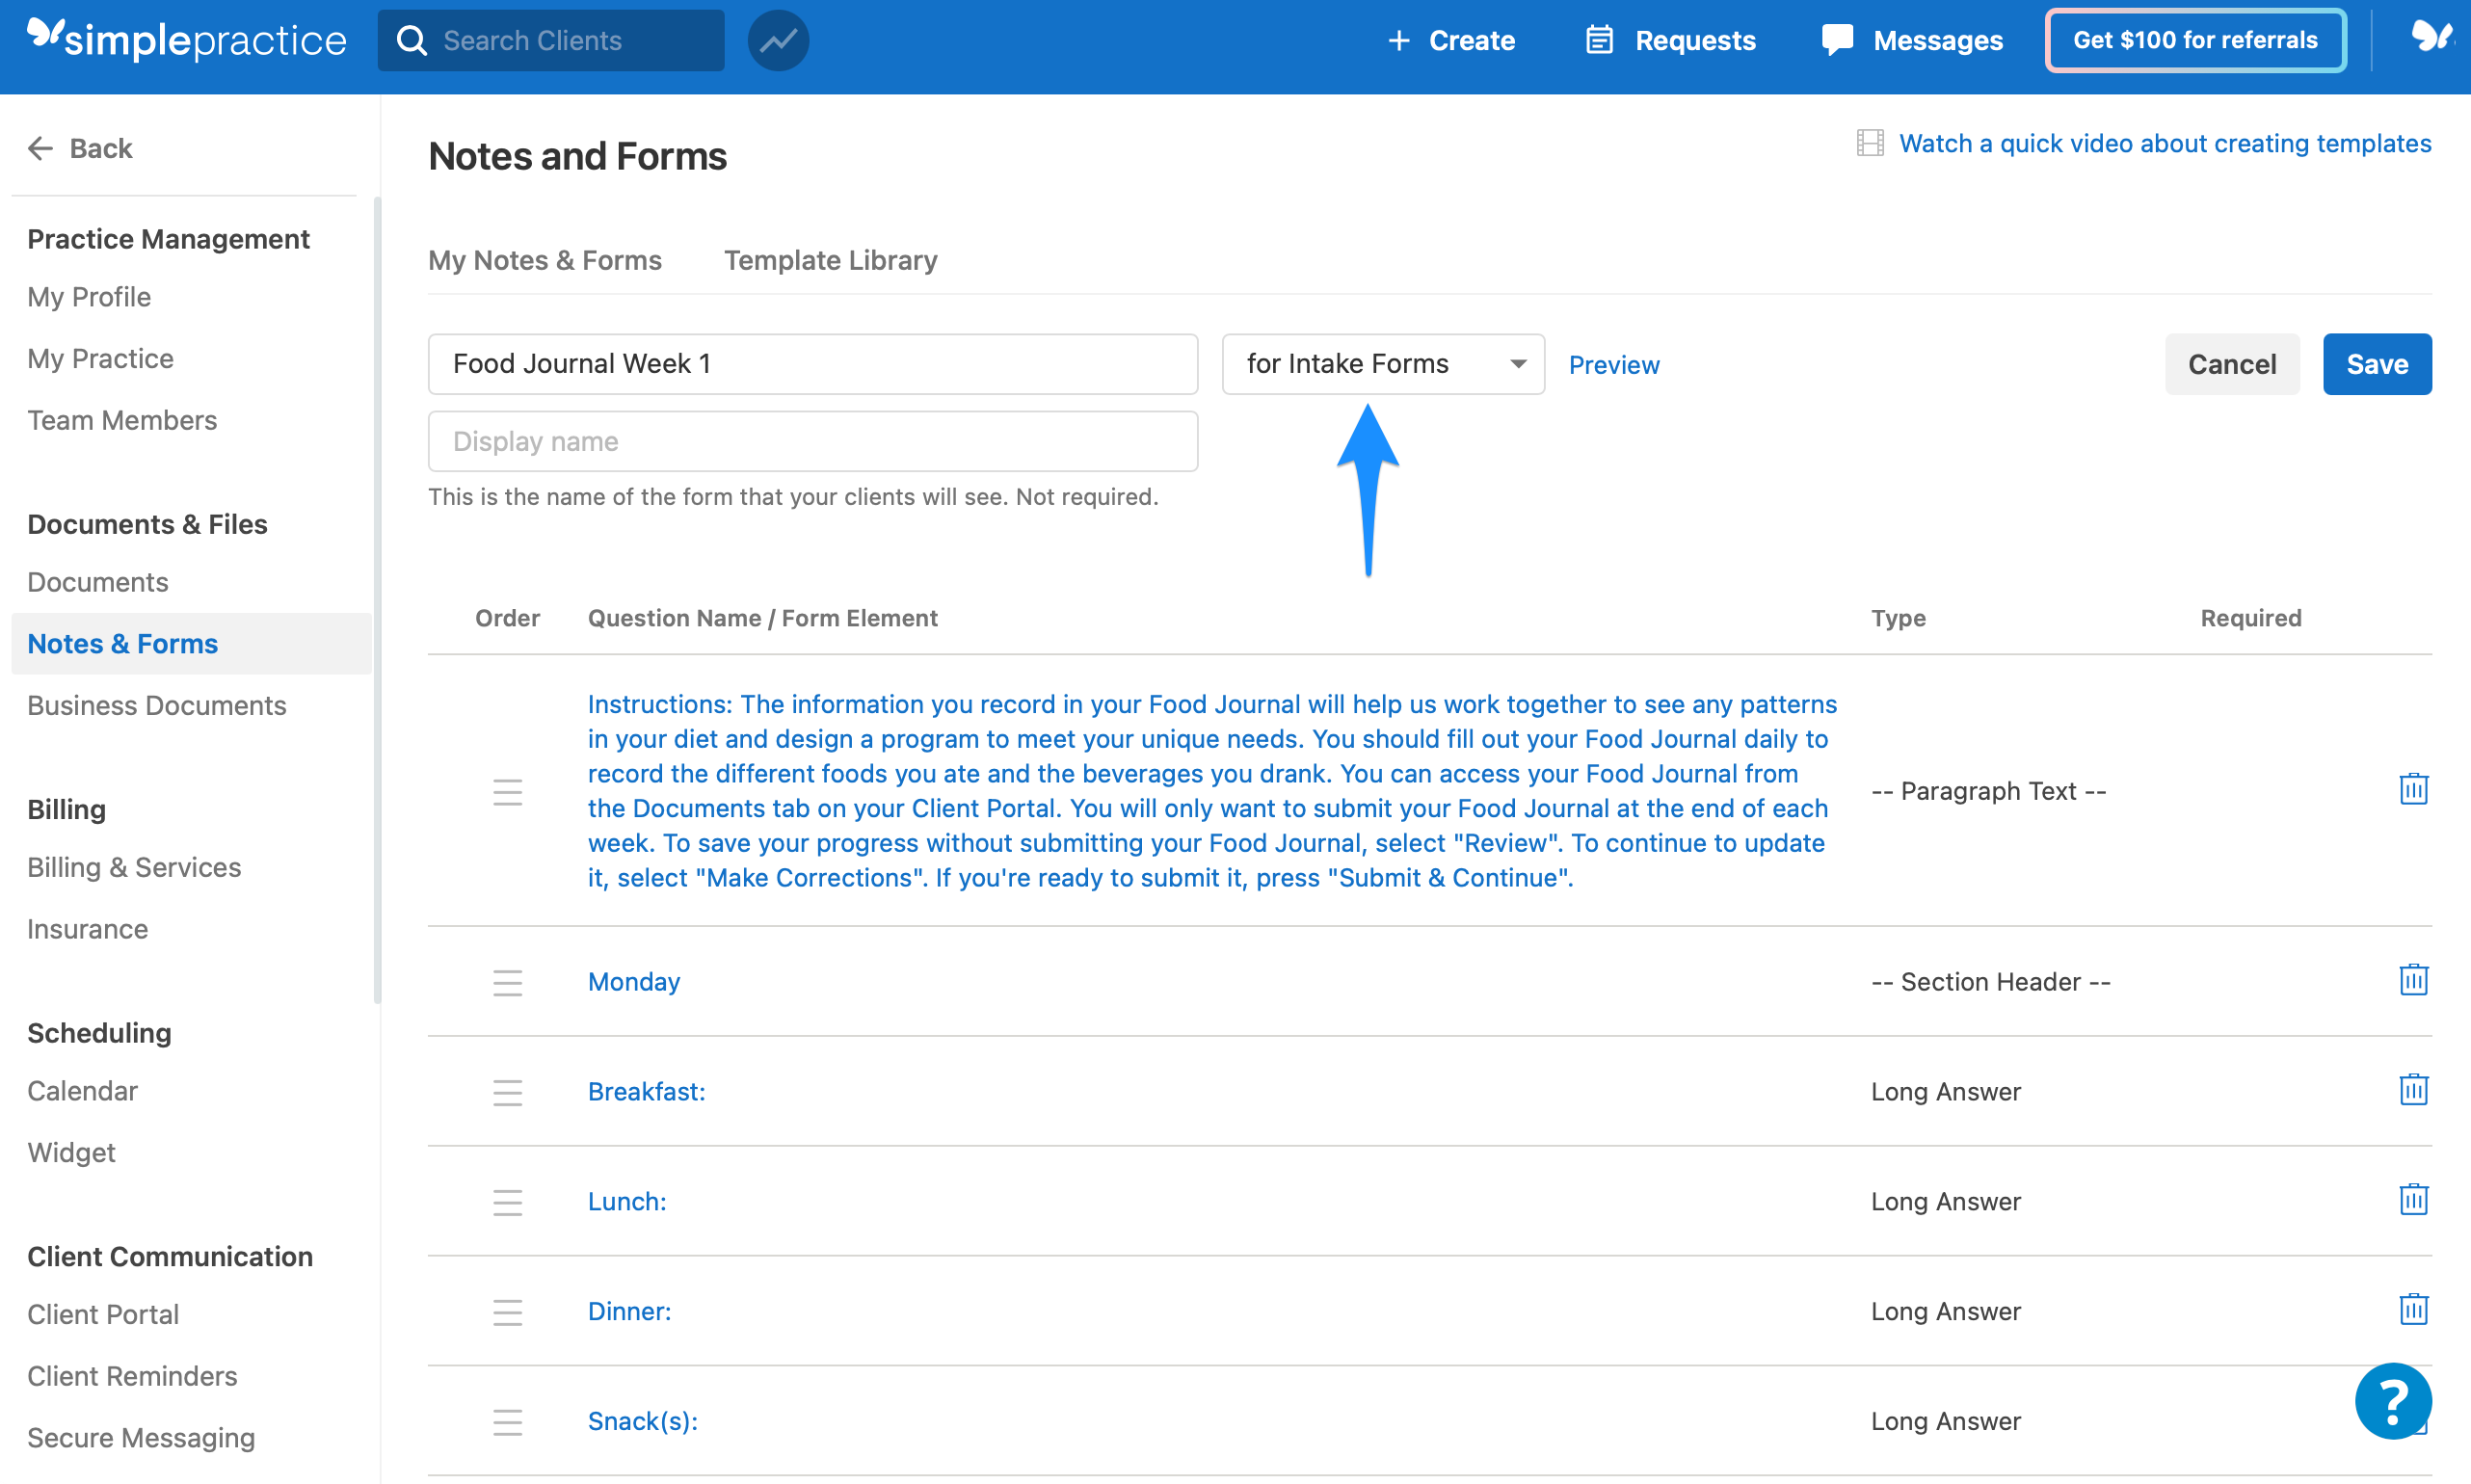Click the account butterfly icon at top right
Screen dimensions: 2471x1484
point(2430,38)
